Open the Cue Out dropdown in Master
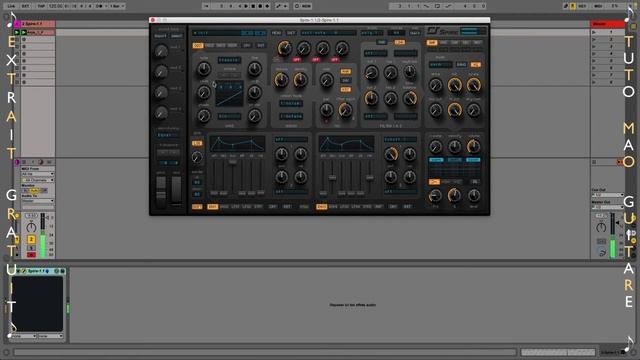The width and height of the screenshot is (640, 360). pyautogui.click(x=607, y=195)
